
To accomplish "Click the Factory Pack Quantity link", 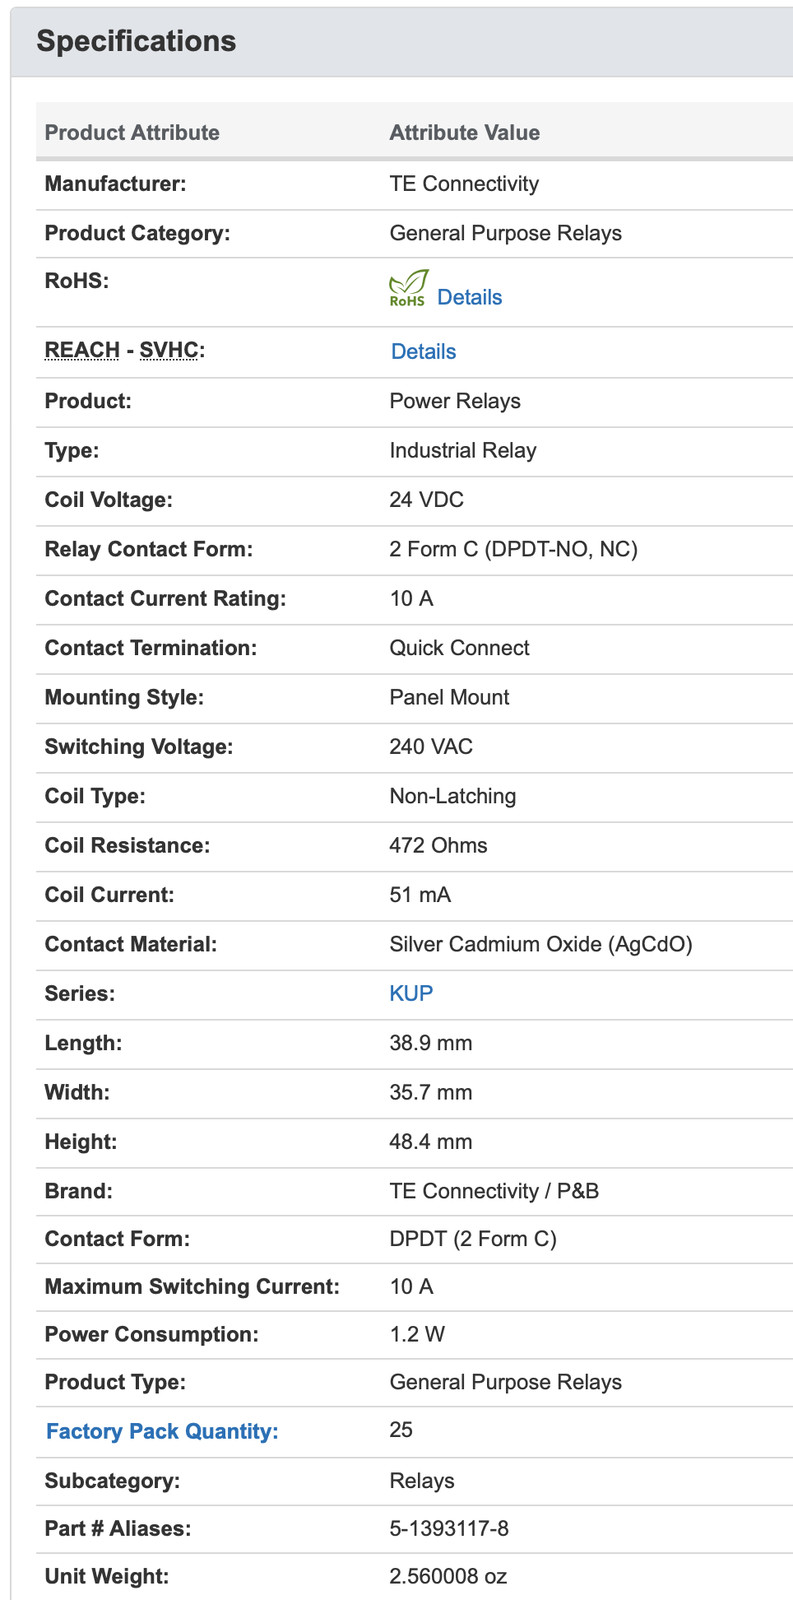I will [x=162, y=1431].
